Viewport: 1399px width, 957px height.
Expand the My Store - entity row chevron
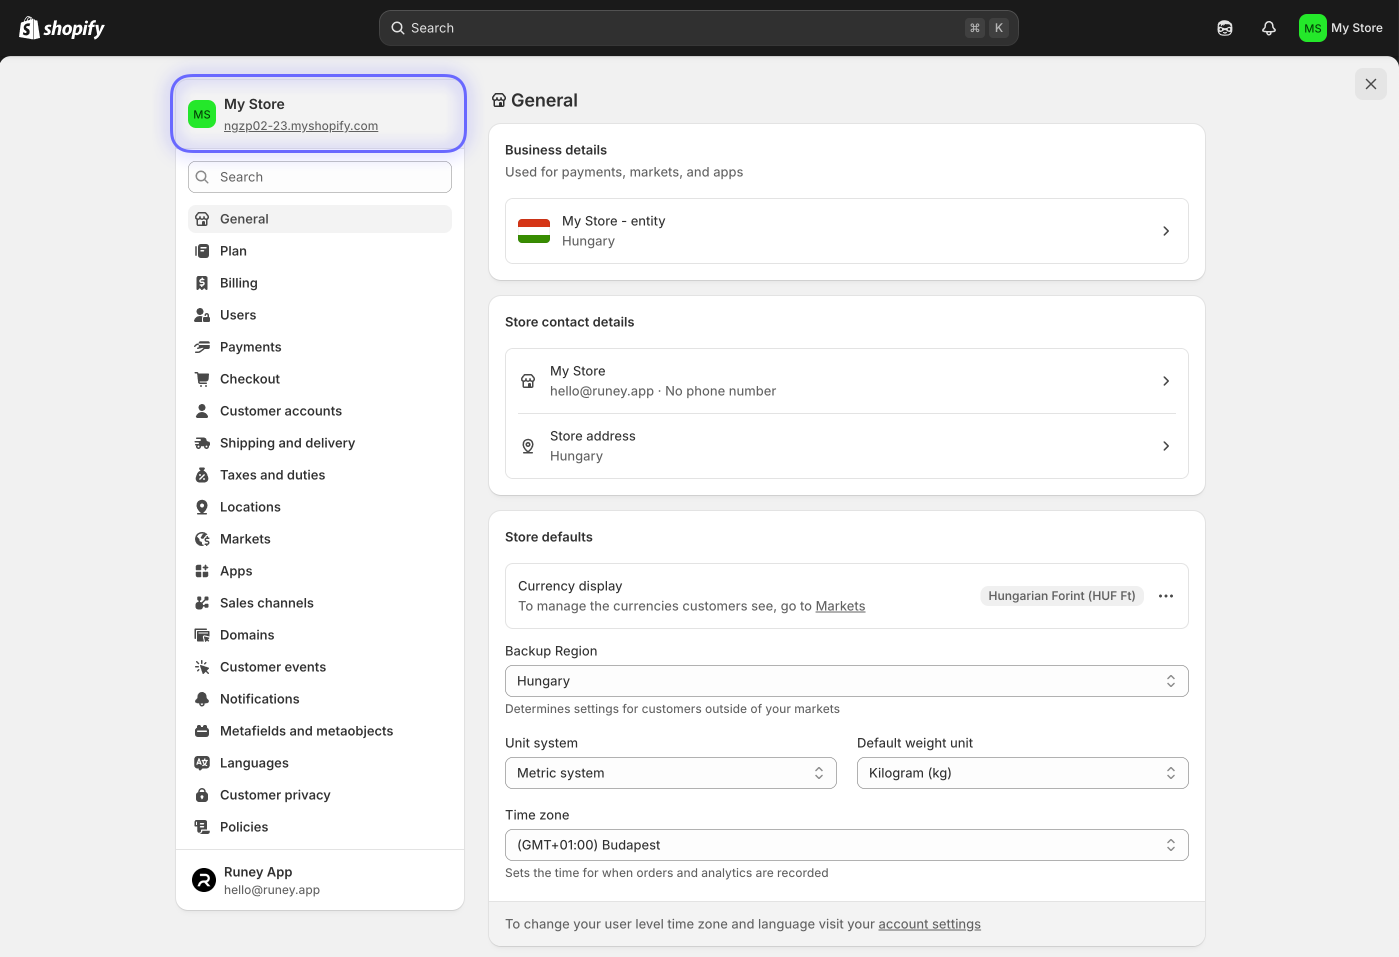(1166, 231)
